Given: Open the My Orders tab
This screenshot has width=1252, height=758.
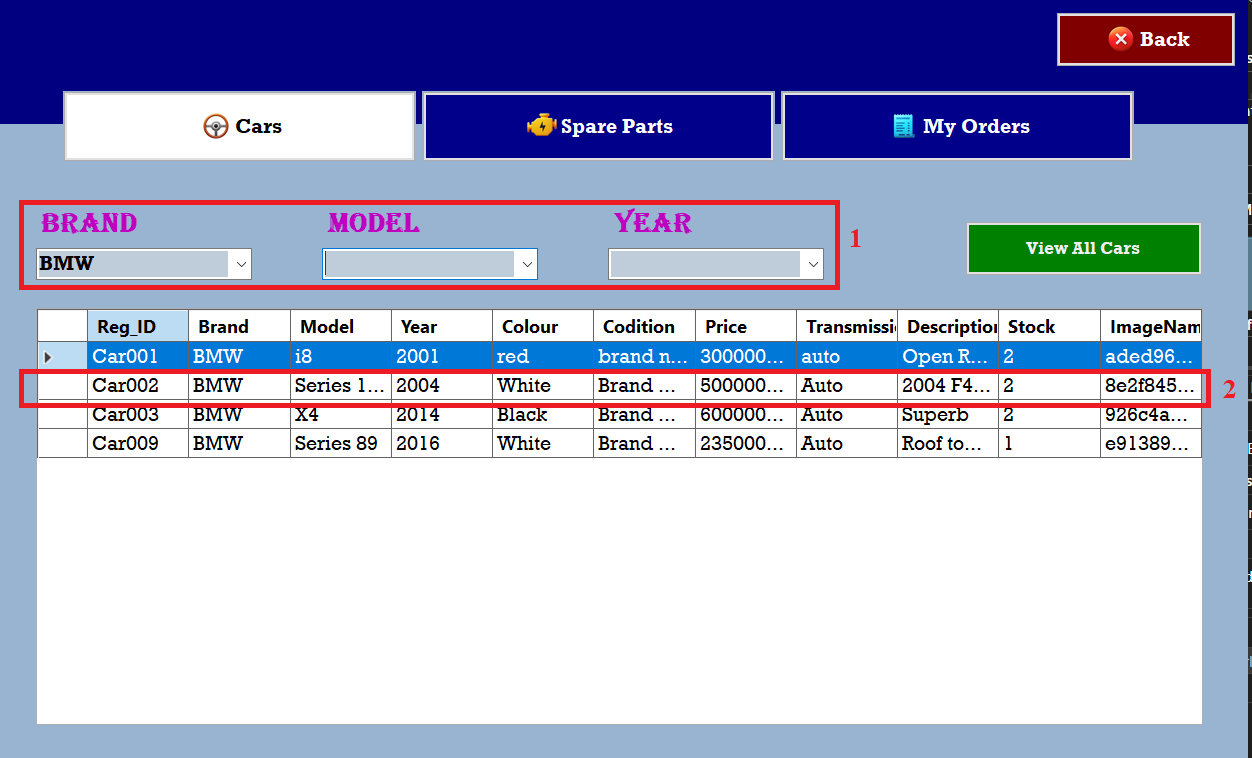Looking at the screenshot, I should click(x=958, y=126).
